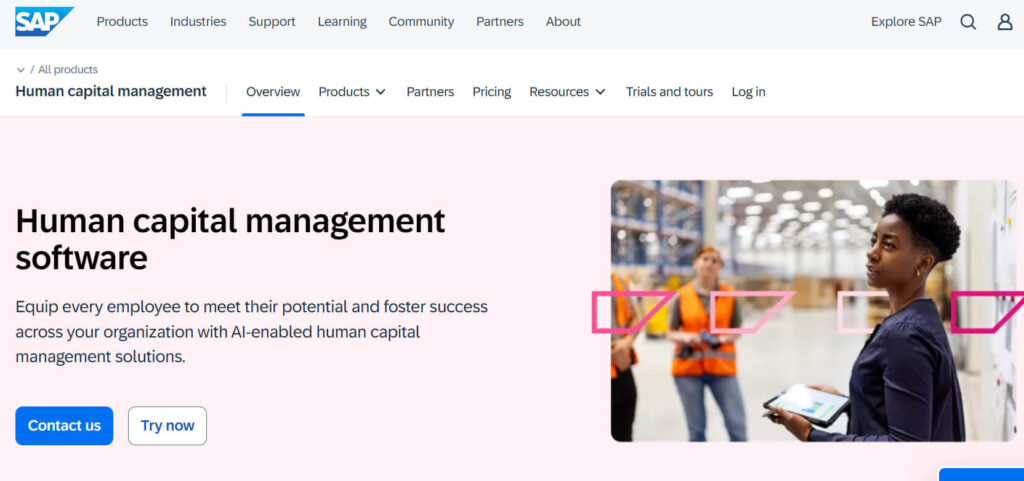Click the SAP logo

pyautogui.click(x=44, y=22)
